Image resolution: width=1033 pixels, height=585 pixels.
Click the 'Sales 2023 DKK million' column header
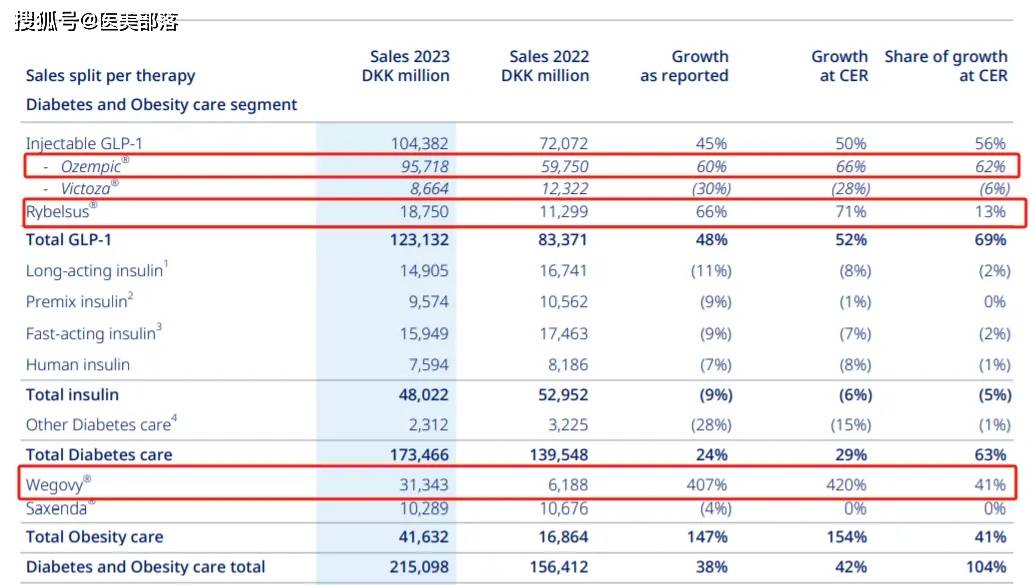coord(405,66)
